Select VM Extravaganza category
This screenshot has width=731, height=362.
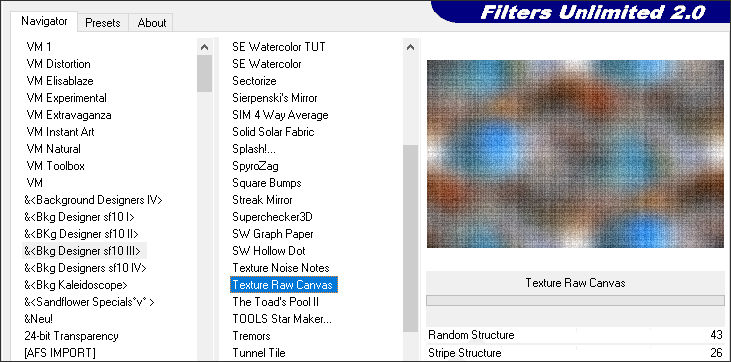(x=69, y=115)
